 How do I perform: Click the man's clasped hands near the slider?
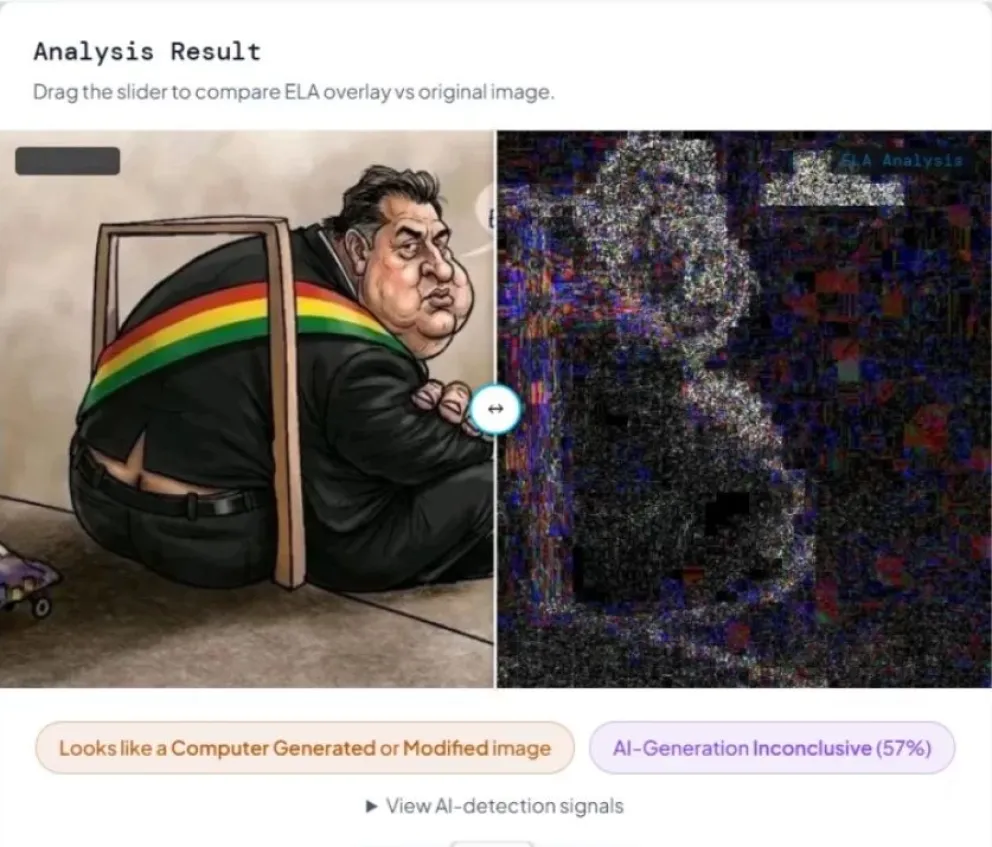click(443, 405)
